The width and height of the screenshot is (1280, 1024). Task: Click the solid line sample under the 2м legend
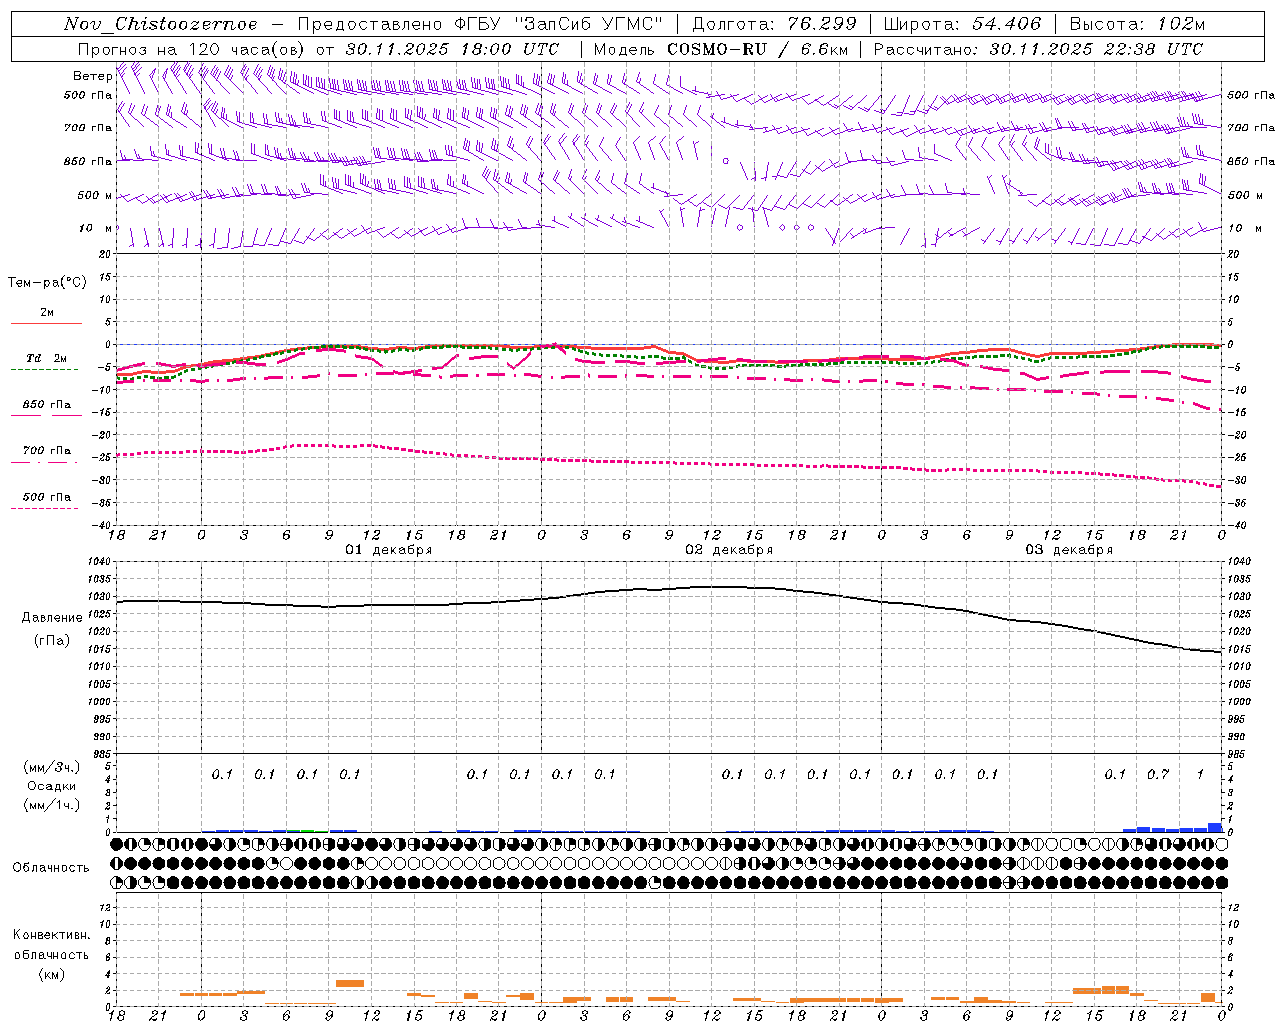pyautogui.click(x=46, y=323)
